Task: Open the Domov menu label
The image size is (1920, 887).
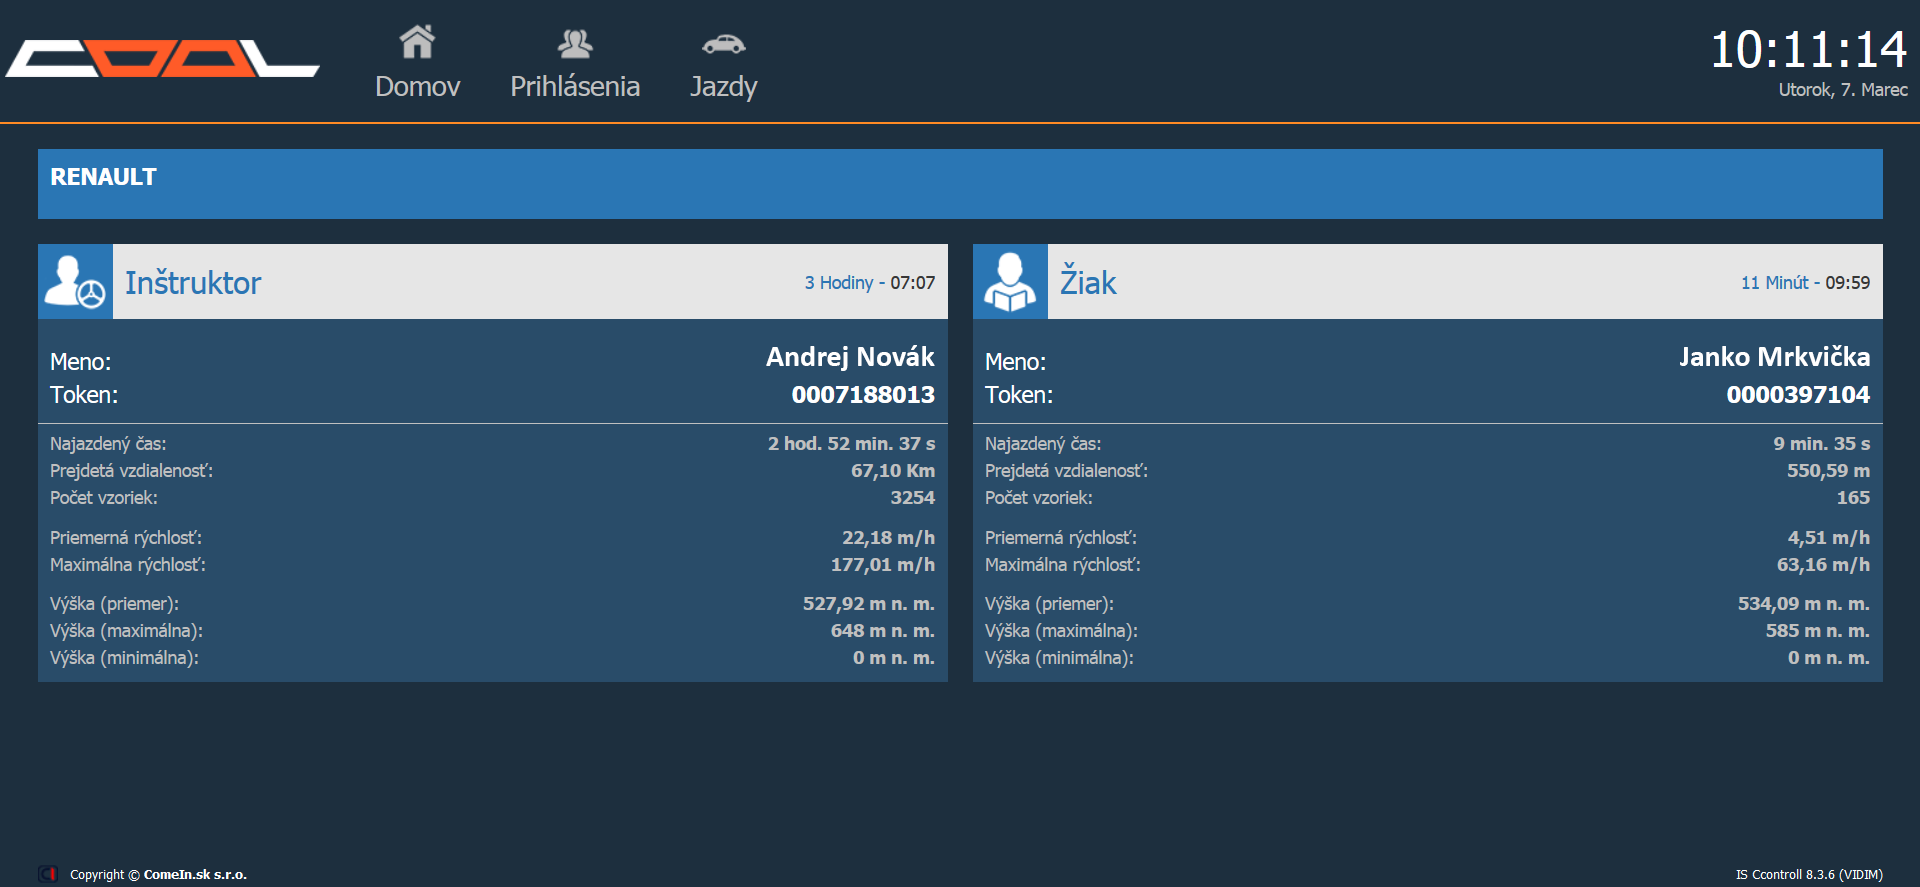Action: (x=417, y=87)
